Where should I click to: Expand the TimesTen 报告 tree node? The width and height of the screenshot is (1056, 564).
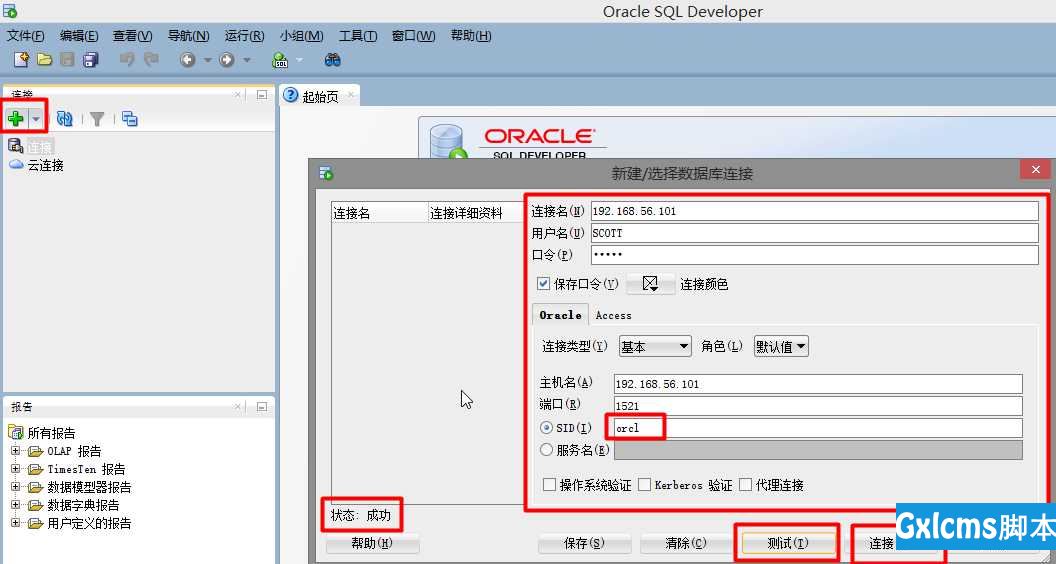point(15,468)
